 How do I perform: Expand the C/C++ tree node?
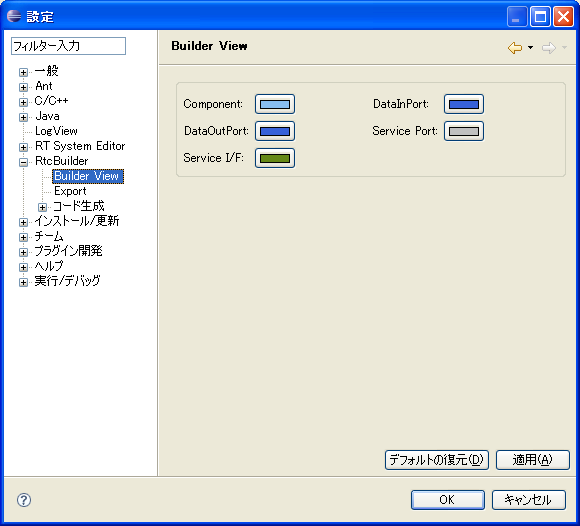click(x=23, y=102)
